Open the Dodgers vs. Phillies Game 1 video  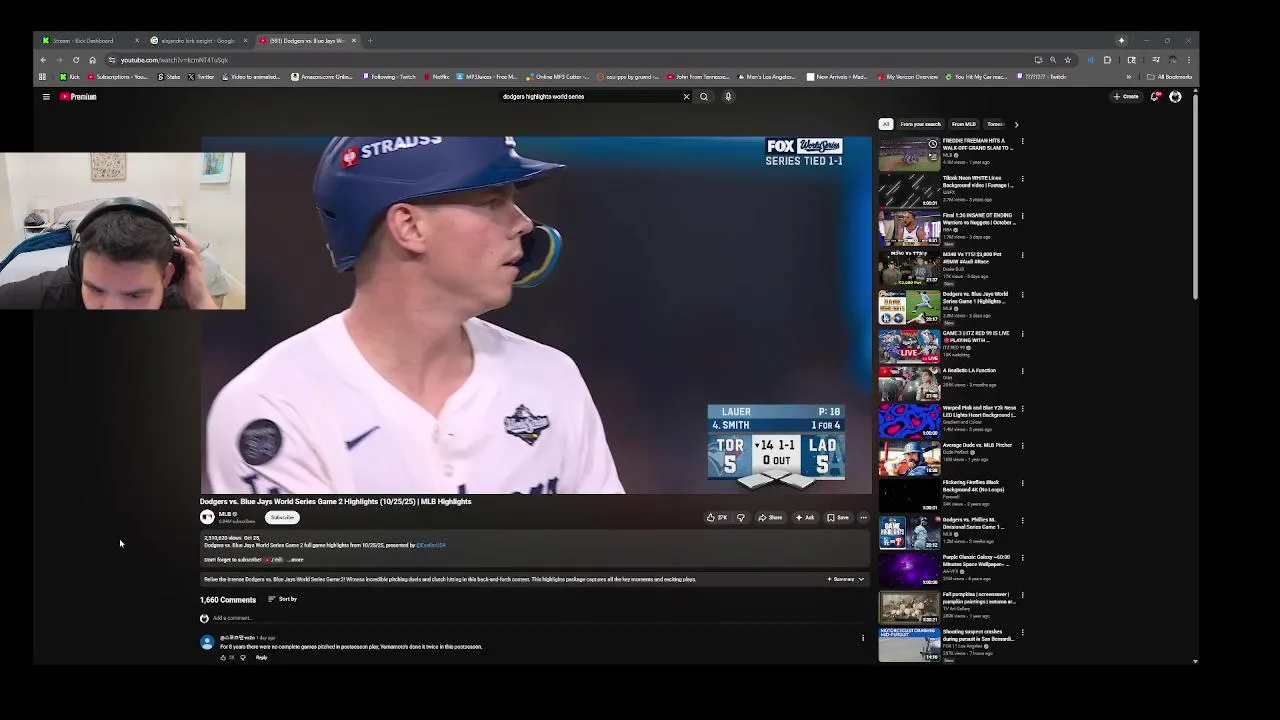[x=909, y=533]
